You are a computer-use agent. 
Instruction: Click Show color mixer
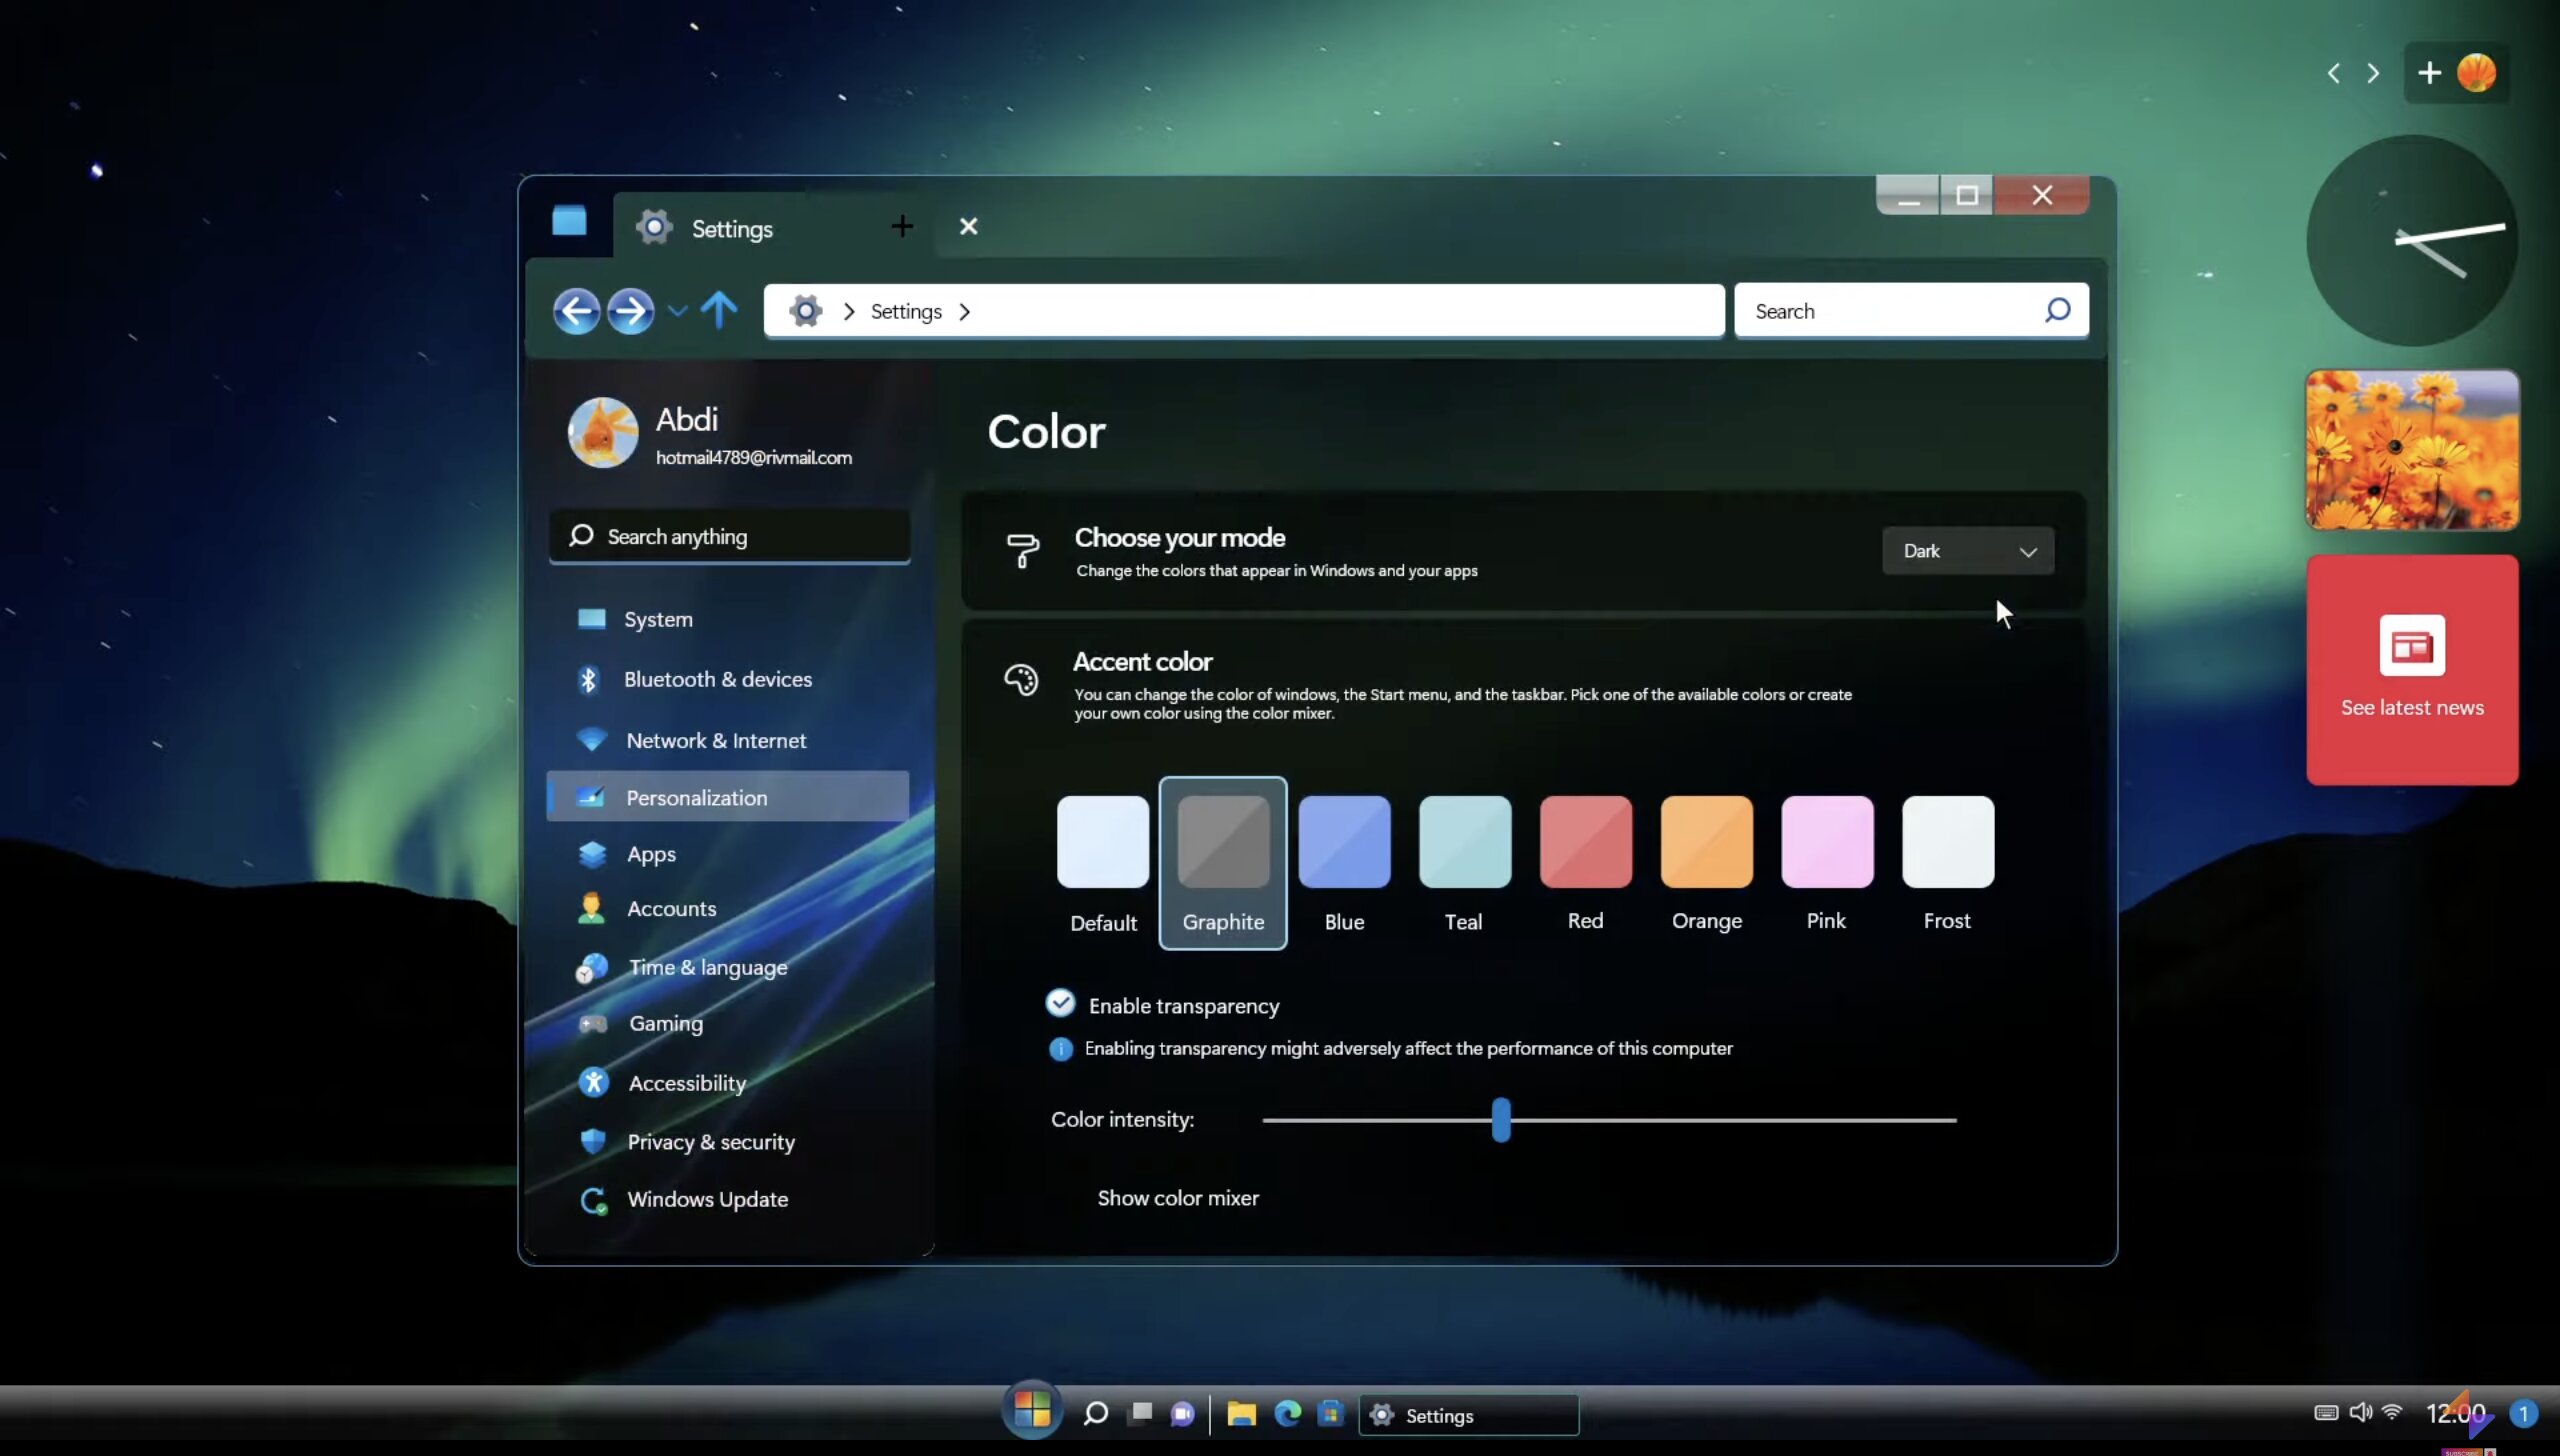[1178, 1198]
